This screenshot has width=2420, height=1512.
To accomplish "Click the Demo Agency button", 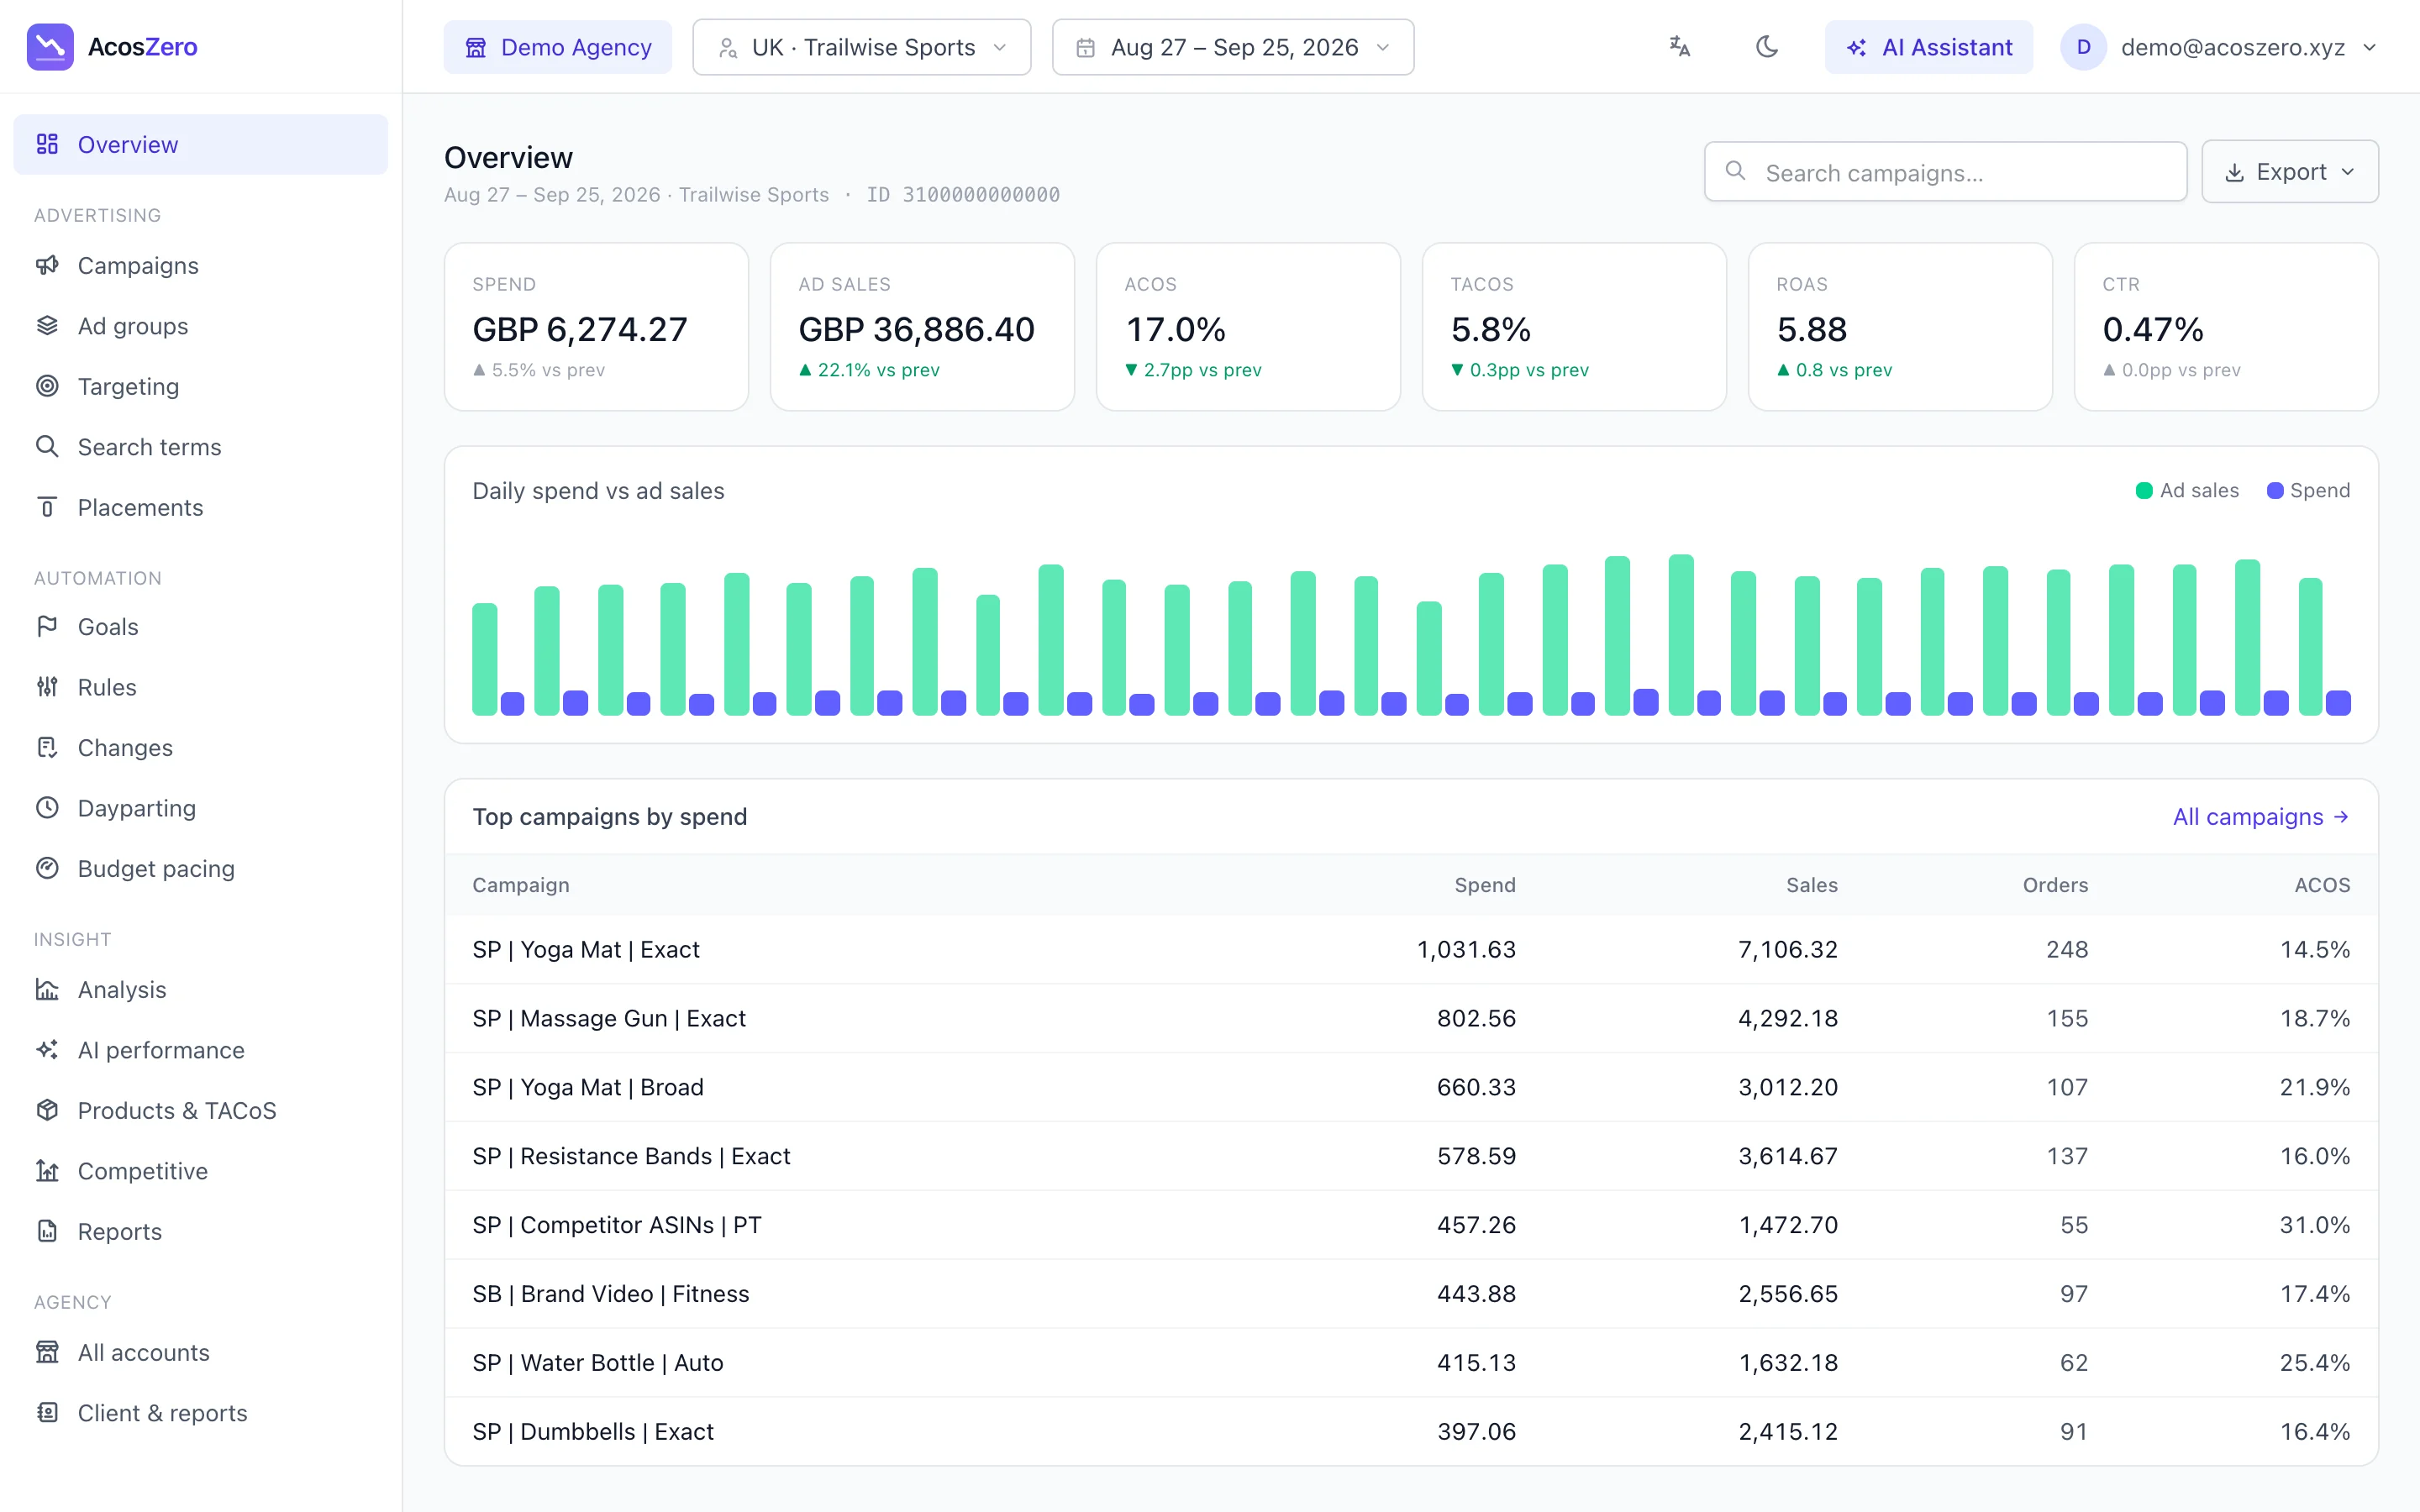I will click(x=558, y=47).
